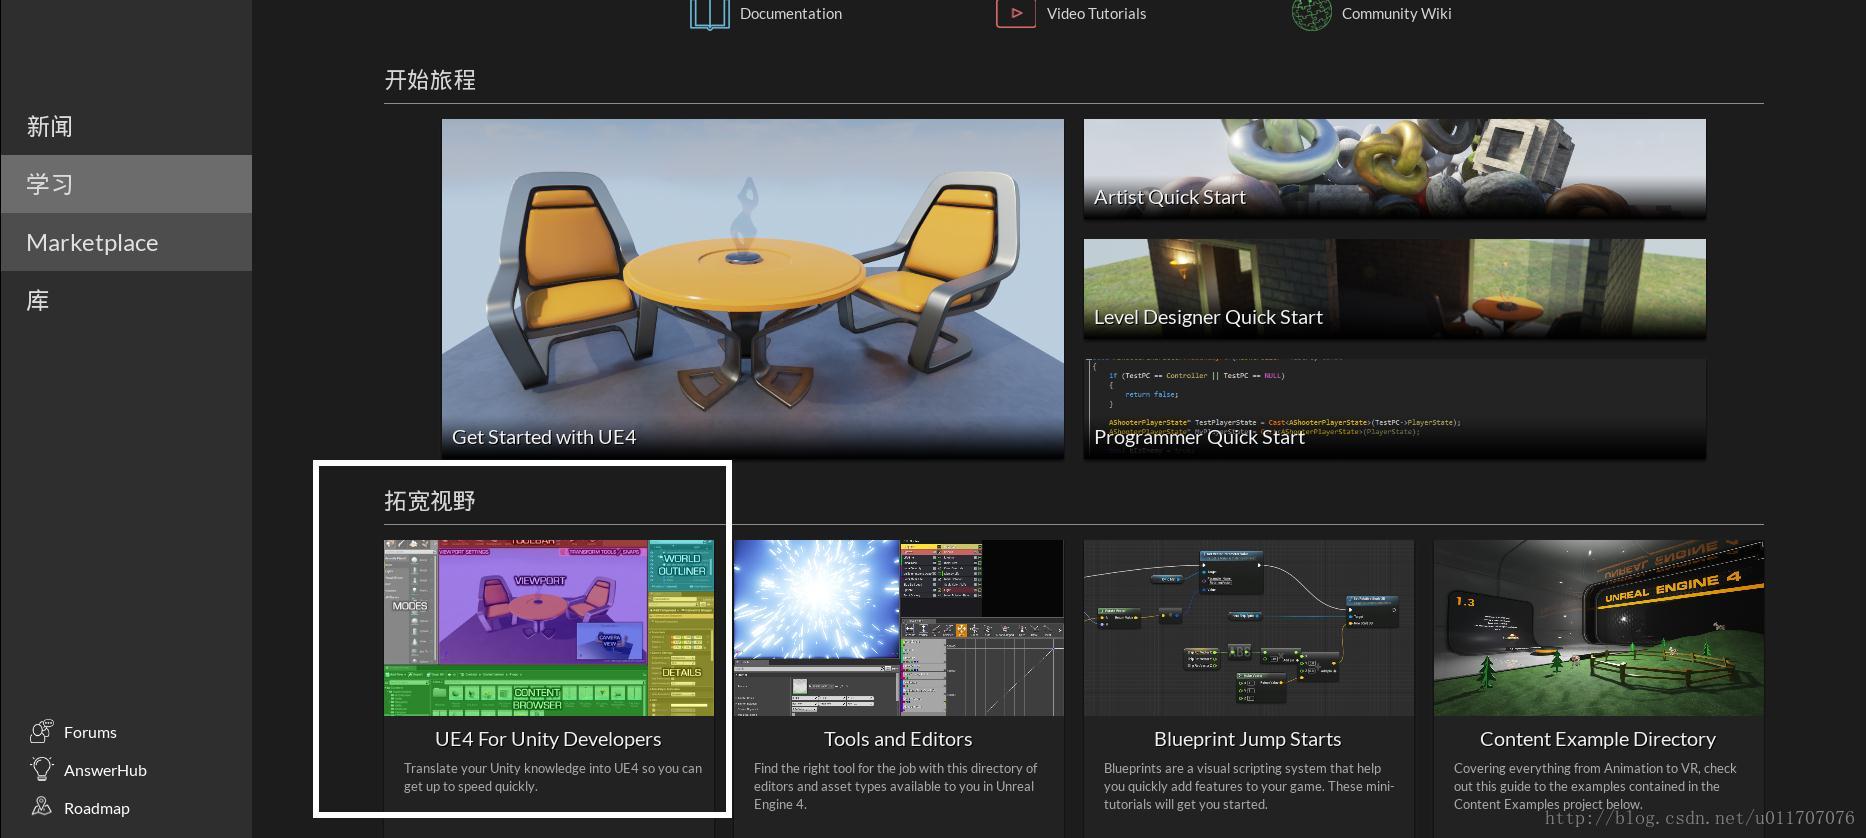1866x838 pixels.
Task: Open the Video Tutorials link
Action: click(x=1096, y=14)
